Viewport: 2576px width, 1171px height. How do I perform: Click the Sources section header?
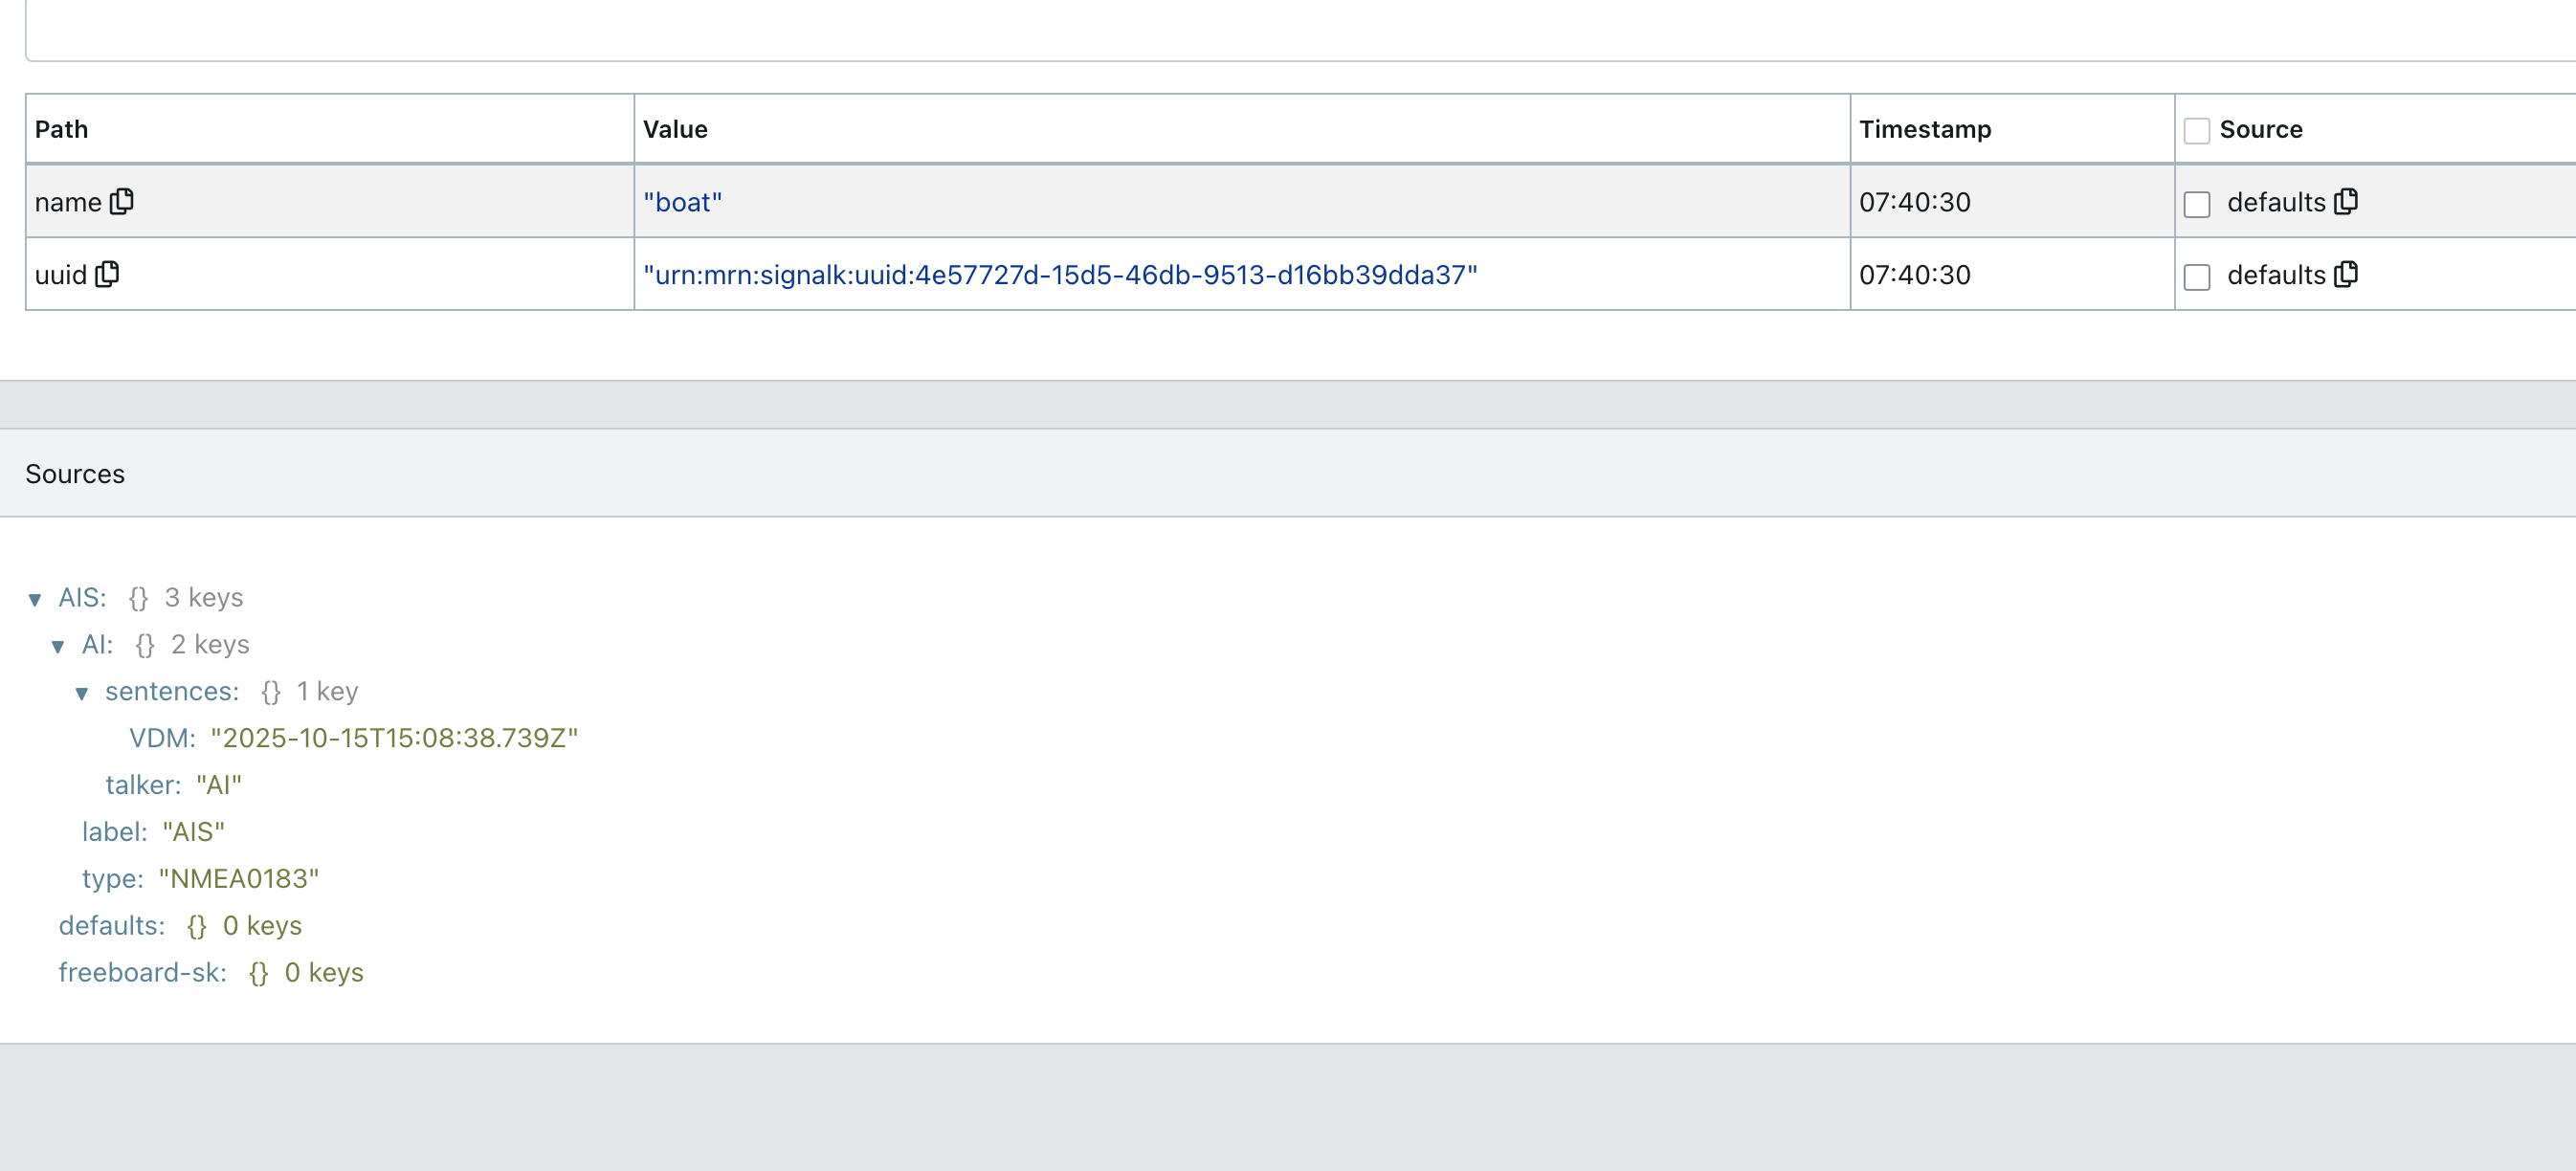tap(75, 474)
